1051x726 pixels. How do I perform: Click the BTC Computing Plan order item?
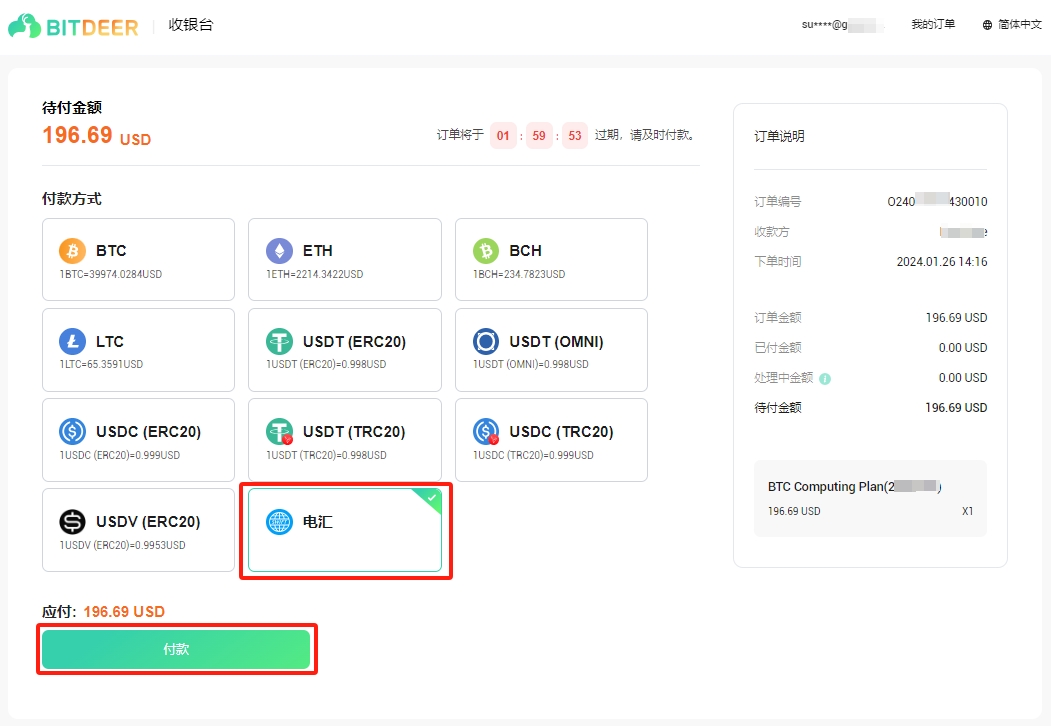pyautogui.click(x=870, y=498)
